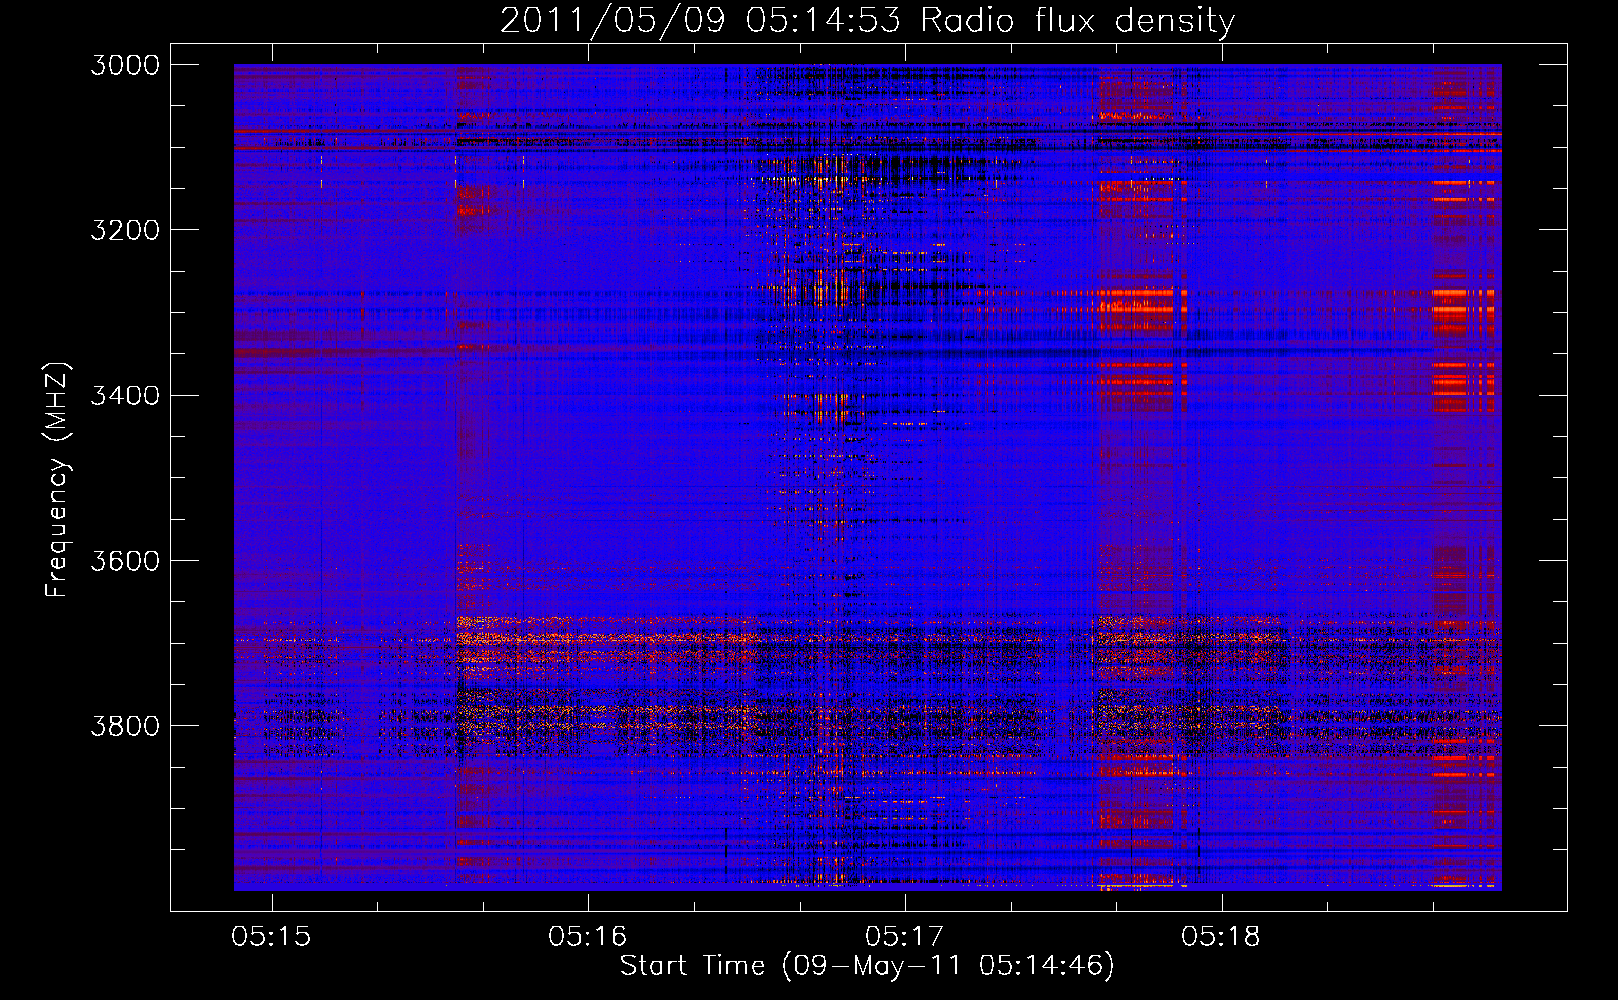Screen dimensions: 1618x1000
Task: Click the 05:17 time tick label
Action: (905, 937)
